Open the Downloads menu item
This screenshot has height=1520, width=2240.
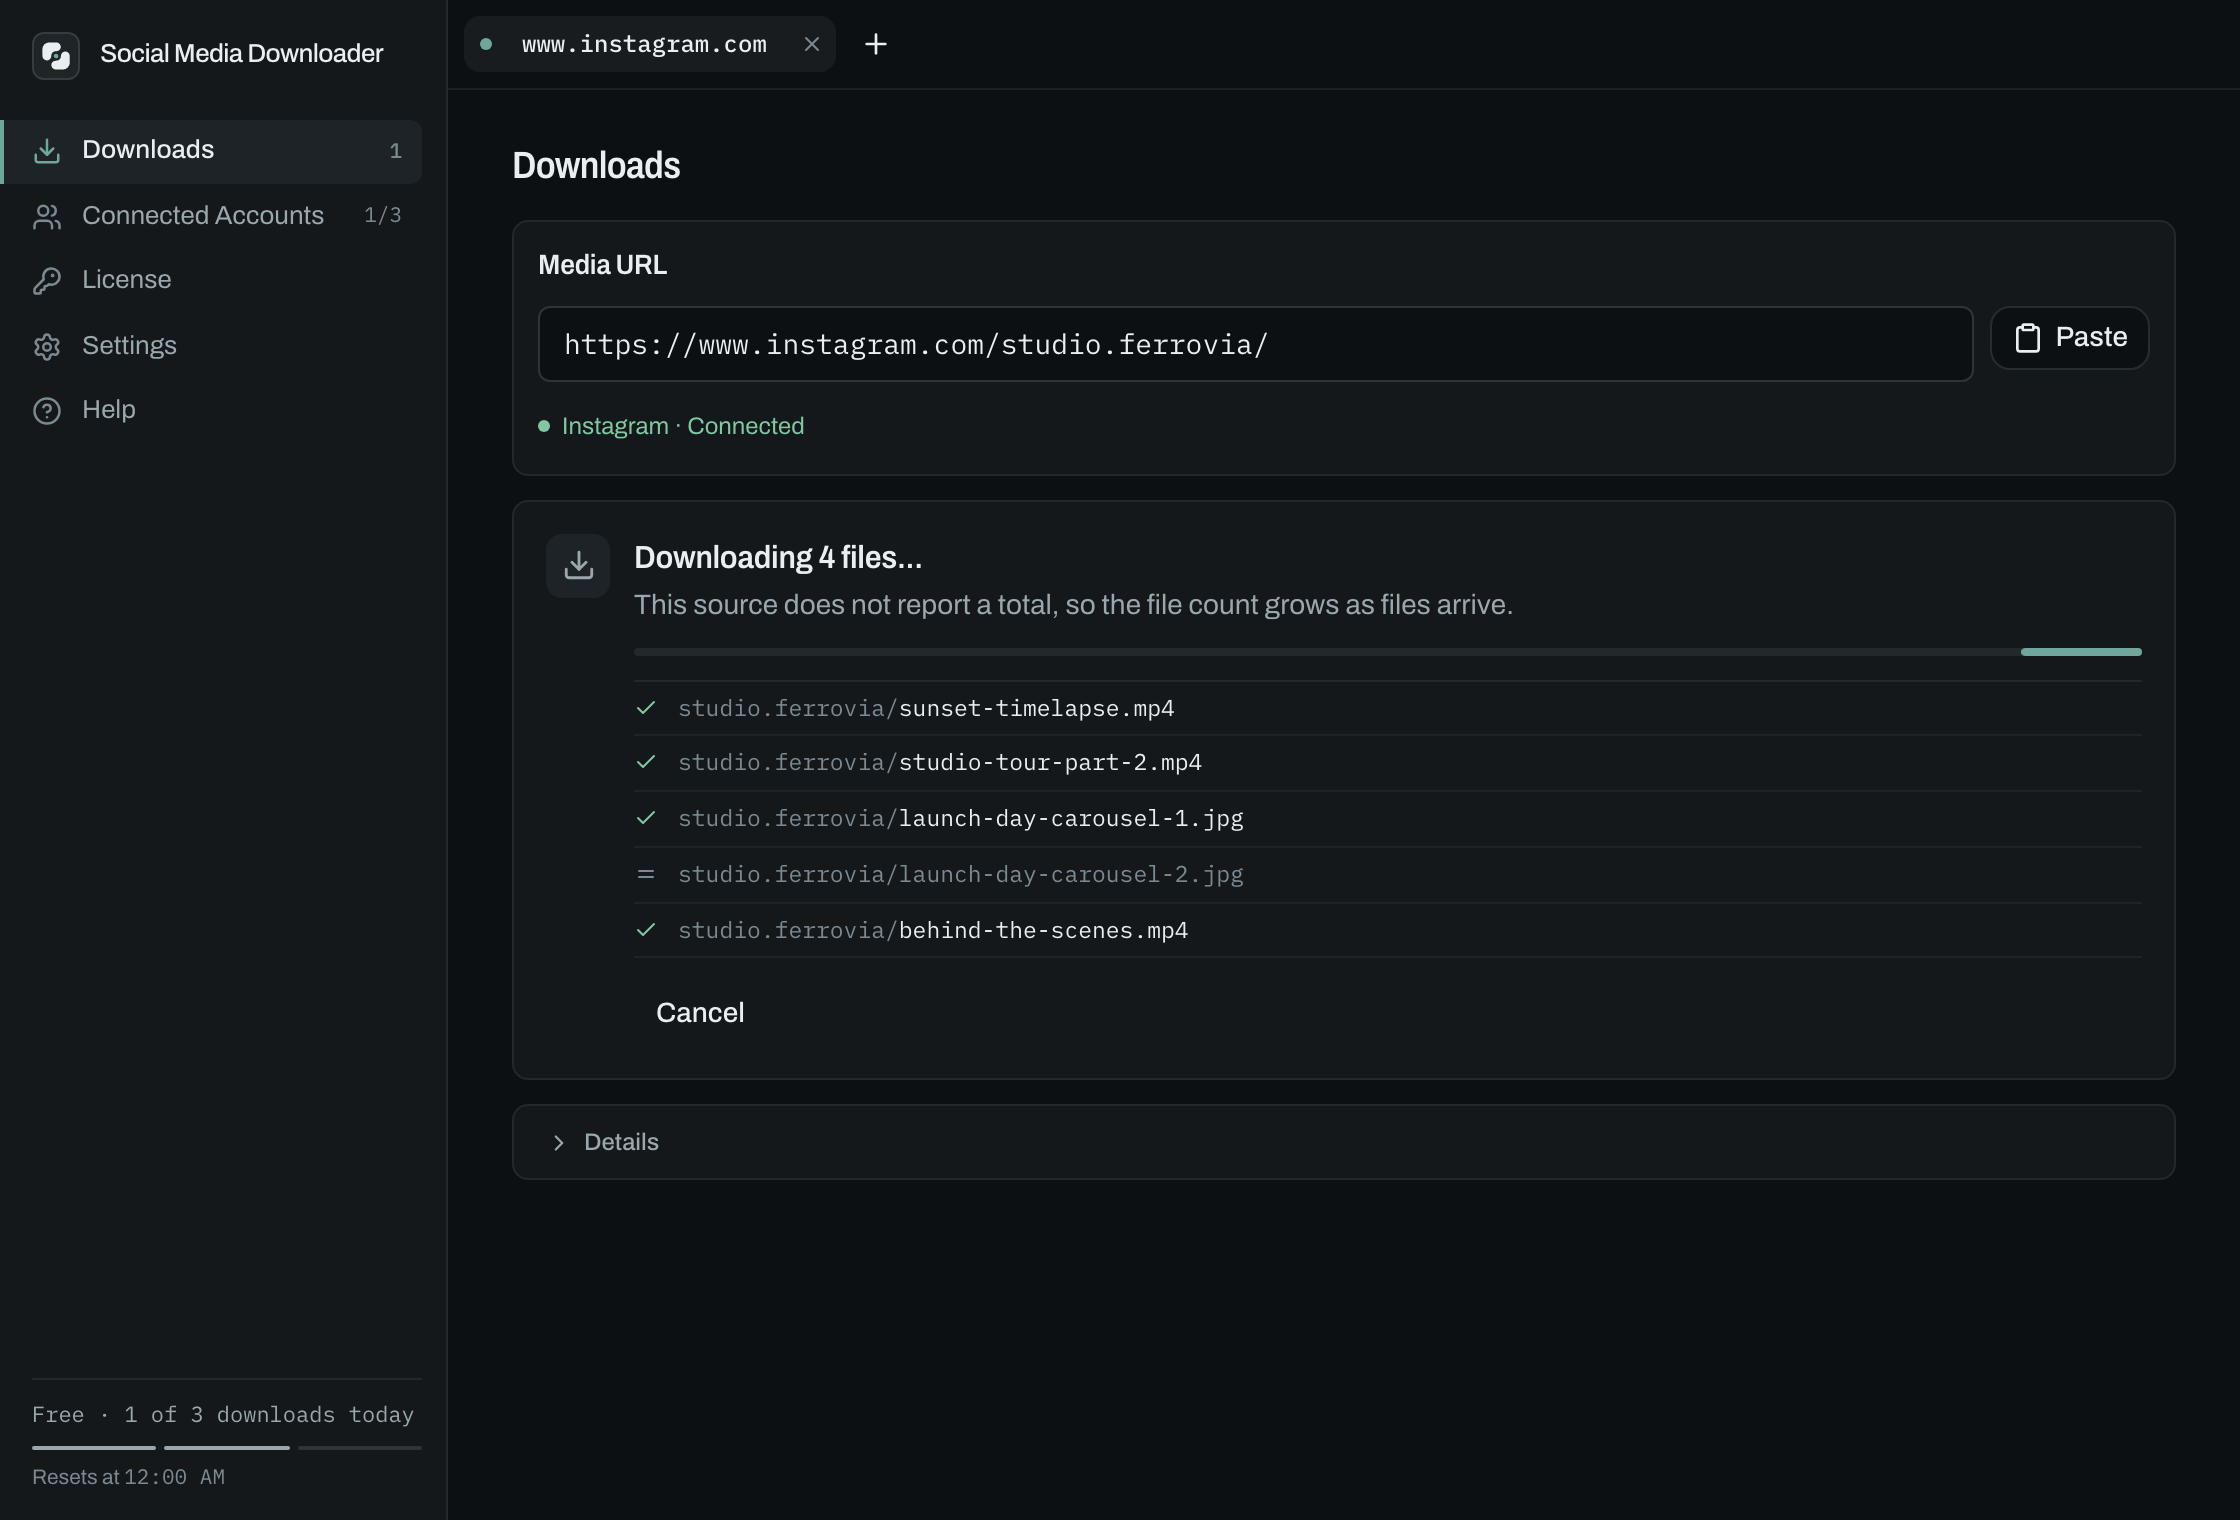212,151
